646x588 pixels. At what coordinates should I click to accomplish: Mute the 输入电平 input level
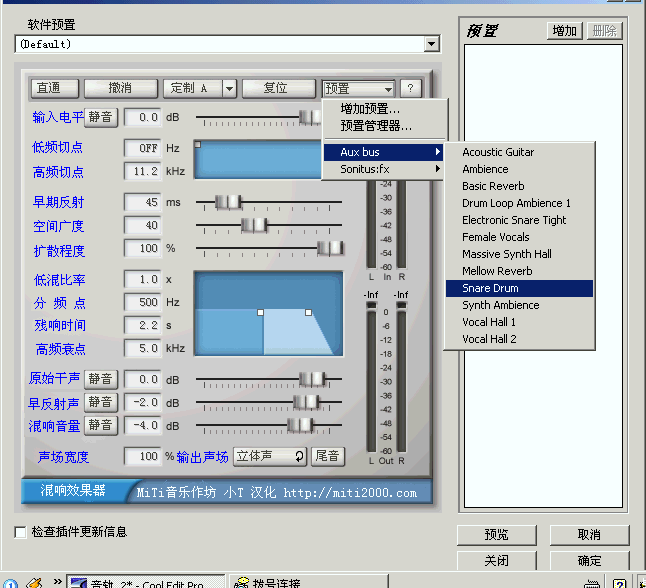[100, 117]
